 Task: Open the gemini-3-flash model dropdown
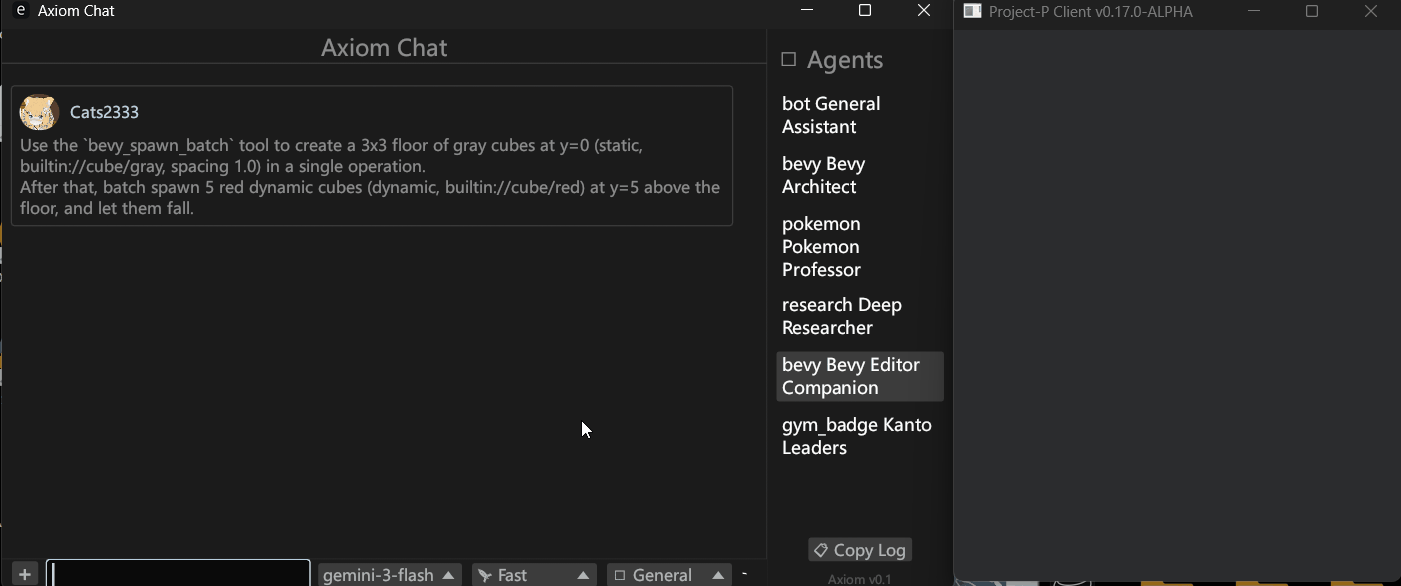coord(389,575)
